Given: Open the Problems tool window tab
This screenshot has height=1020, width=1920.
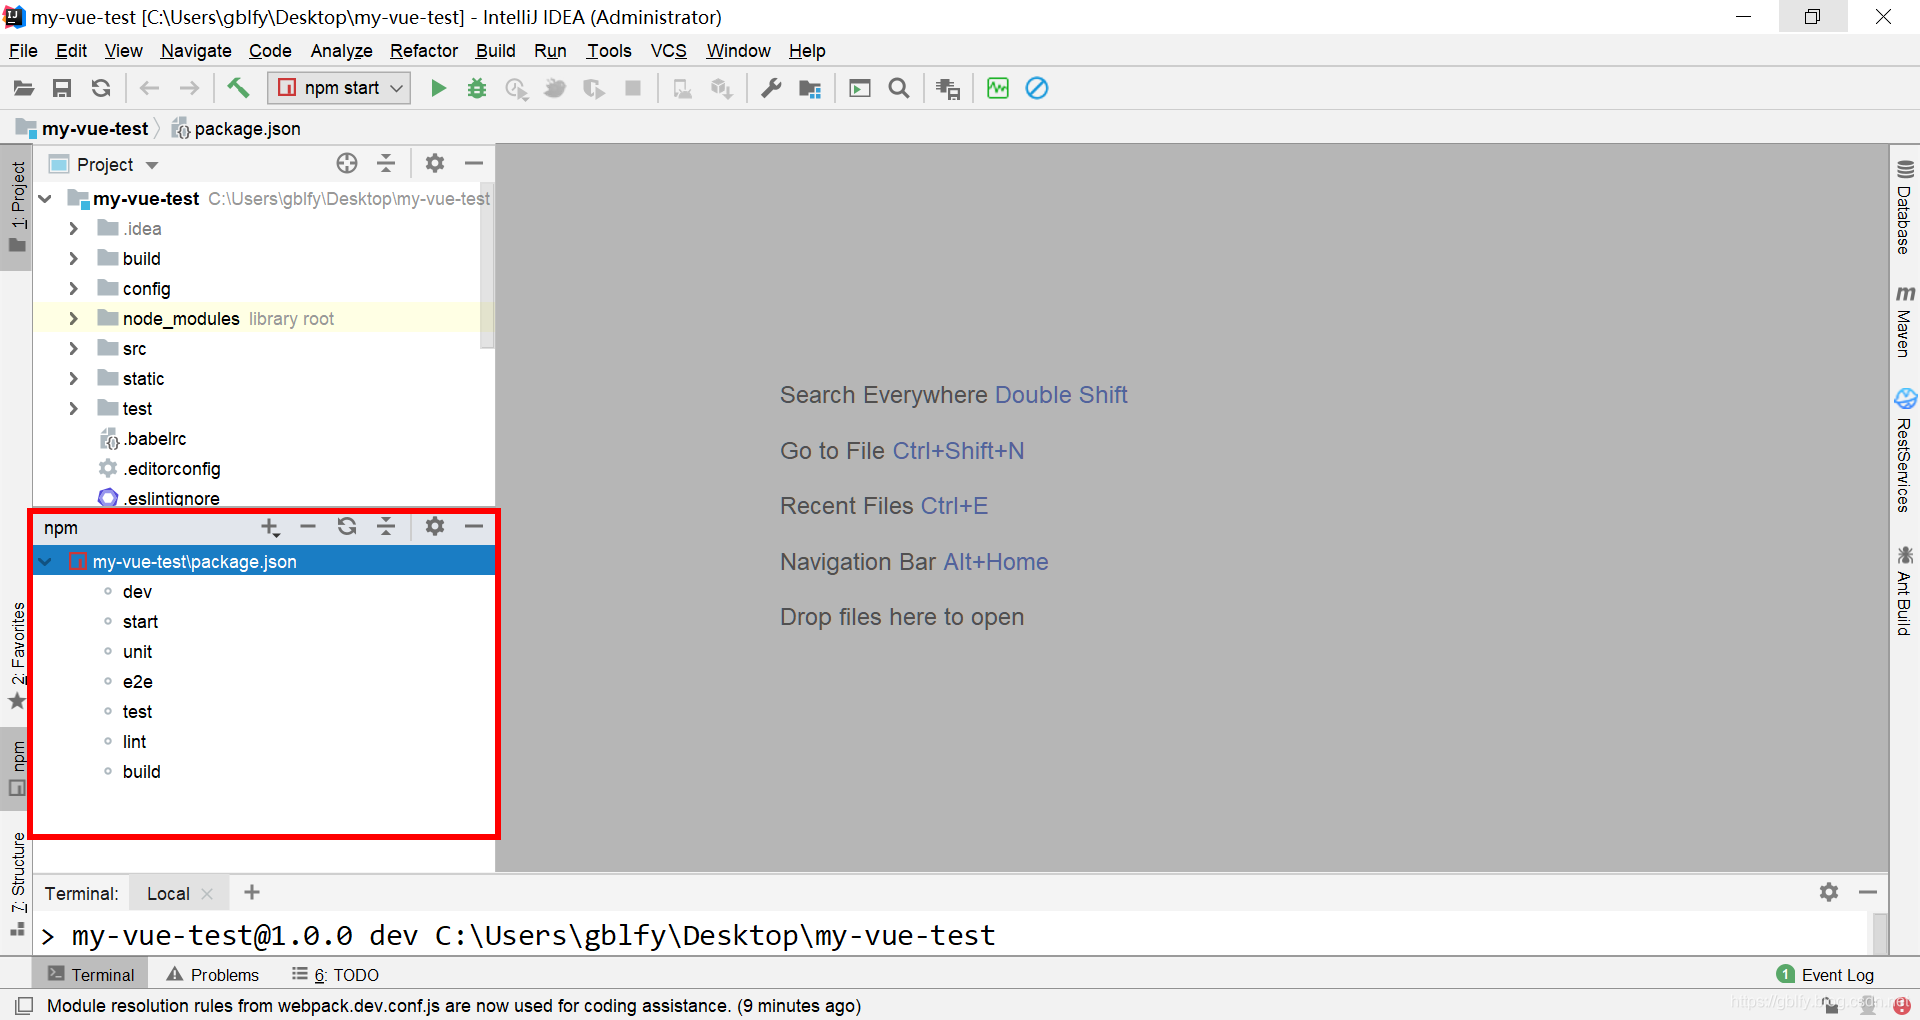Looking at the screenshot, I should [212, 975].
